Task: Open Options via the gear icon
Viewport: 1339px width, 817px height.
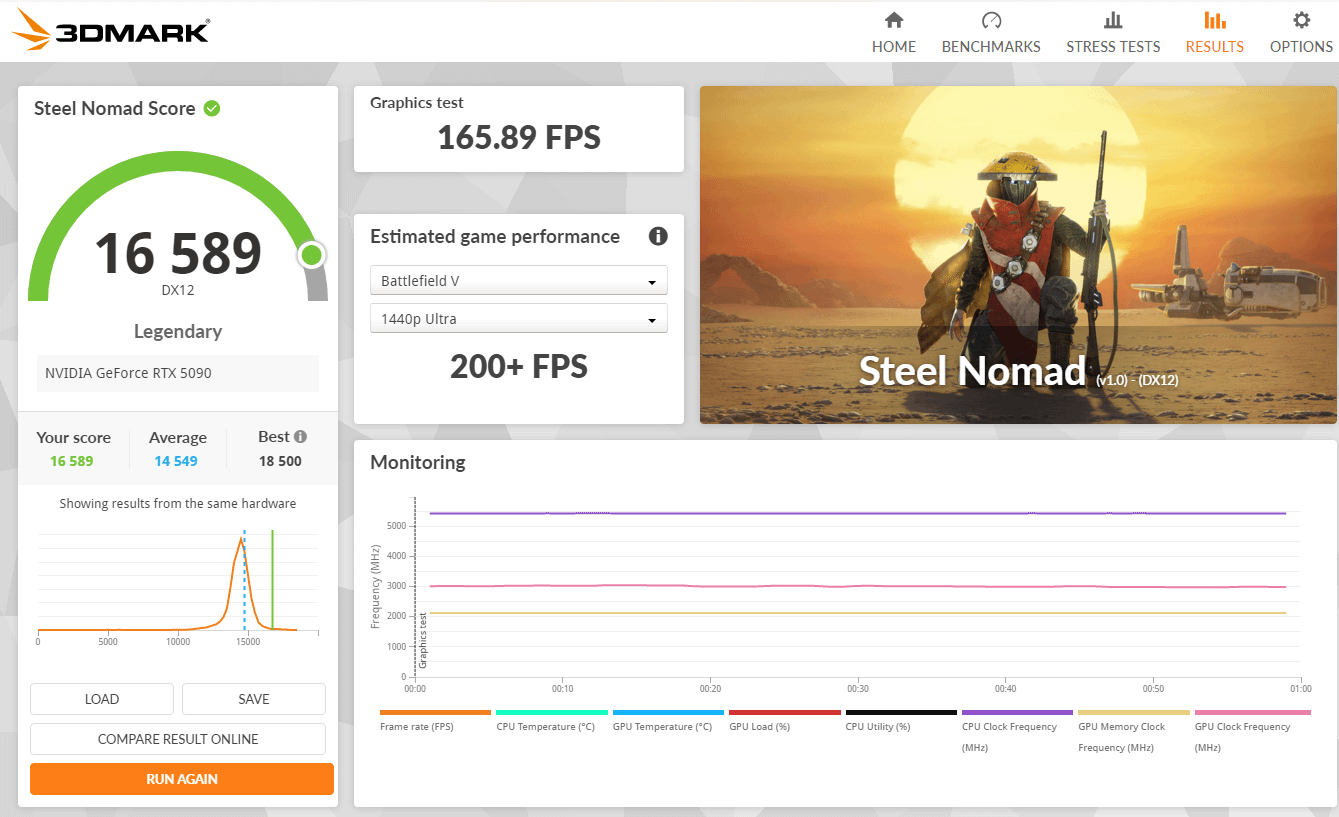Action: pyautogui.click(x=1301, y=21)
